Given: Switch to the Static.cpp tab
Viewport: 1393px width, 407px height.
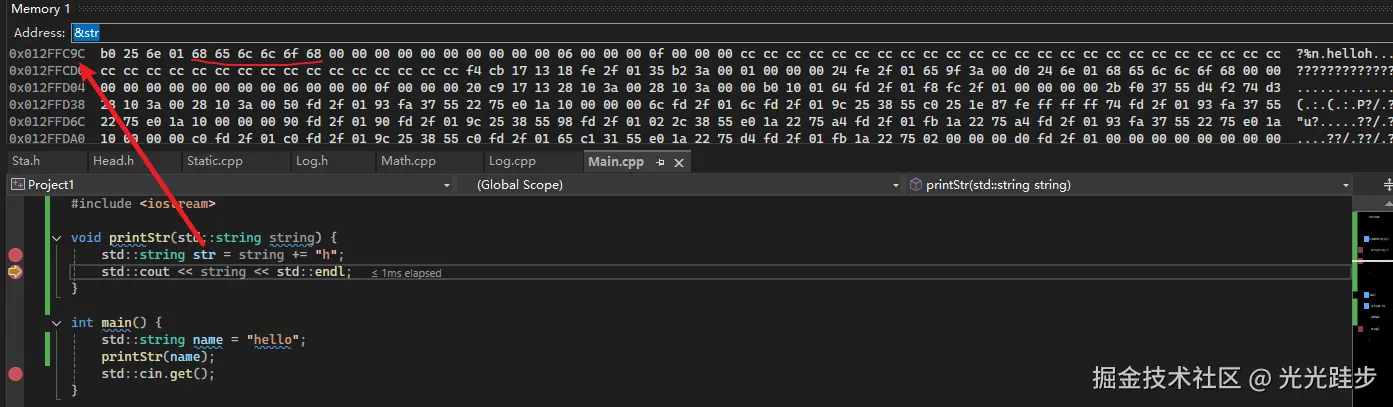Looking at the screenshot, I should (x=214, y=161).
